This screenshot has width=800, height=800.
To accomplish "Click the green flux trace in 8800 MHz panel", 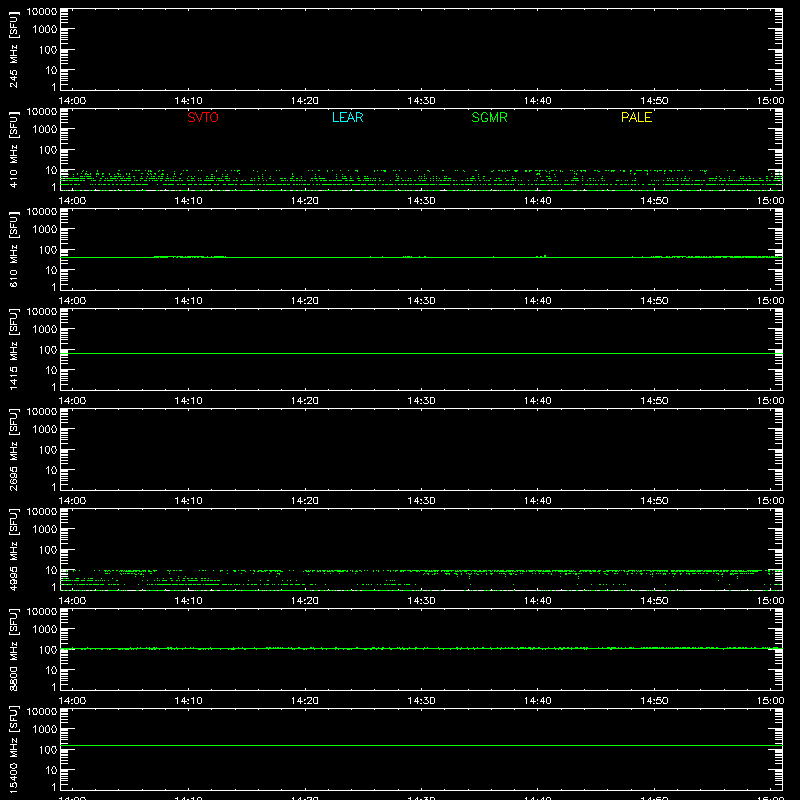I will coord(421,648).
